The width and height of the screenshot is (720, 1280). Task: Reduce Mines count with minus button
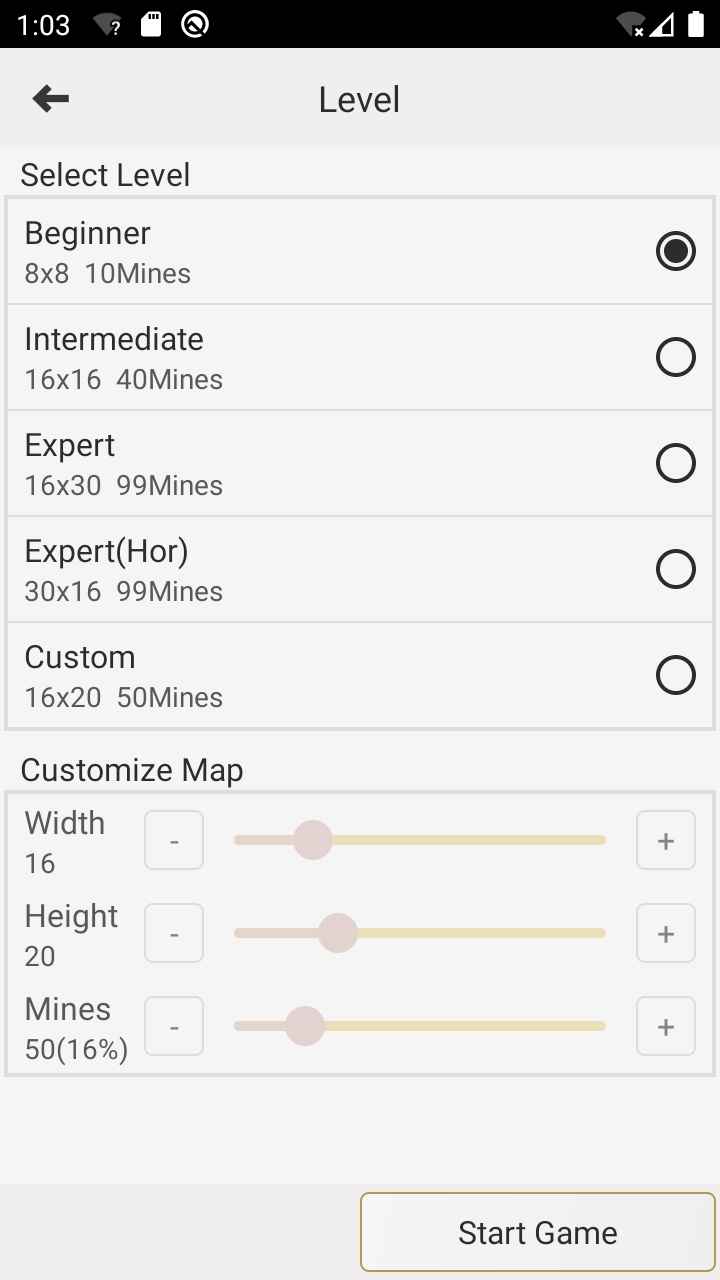click(174, 1027)
